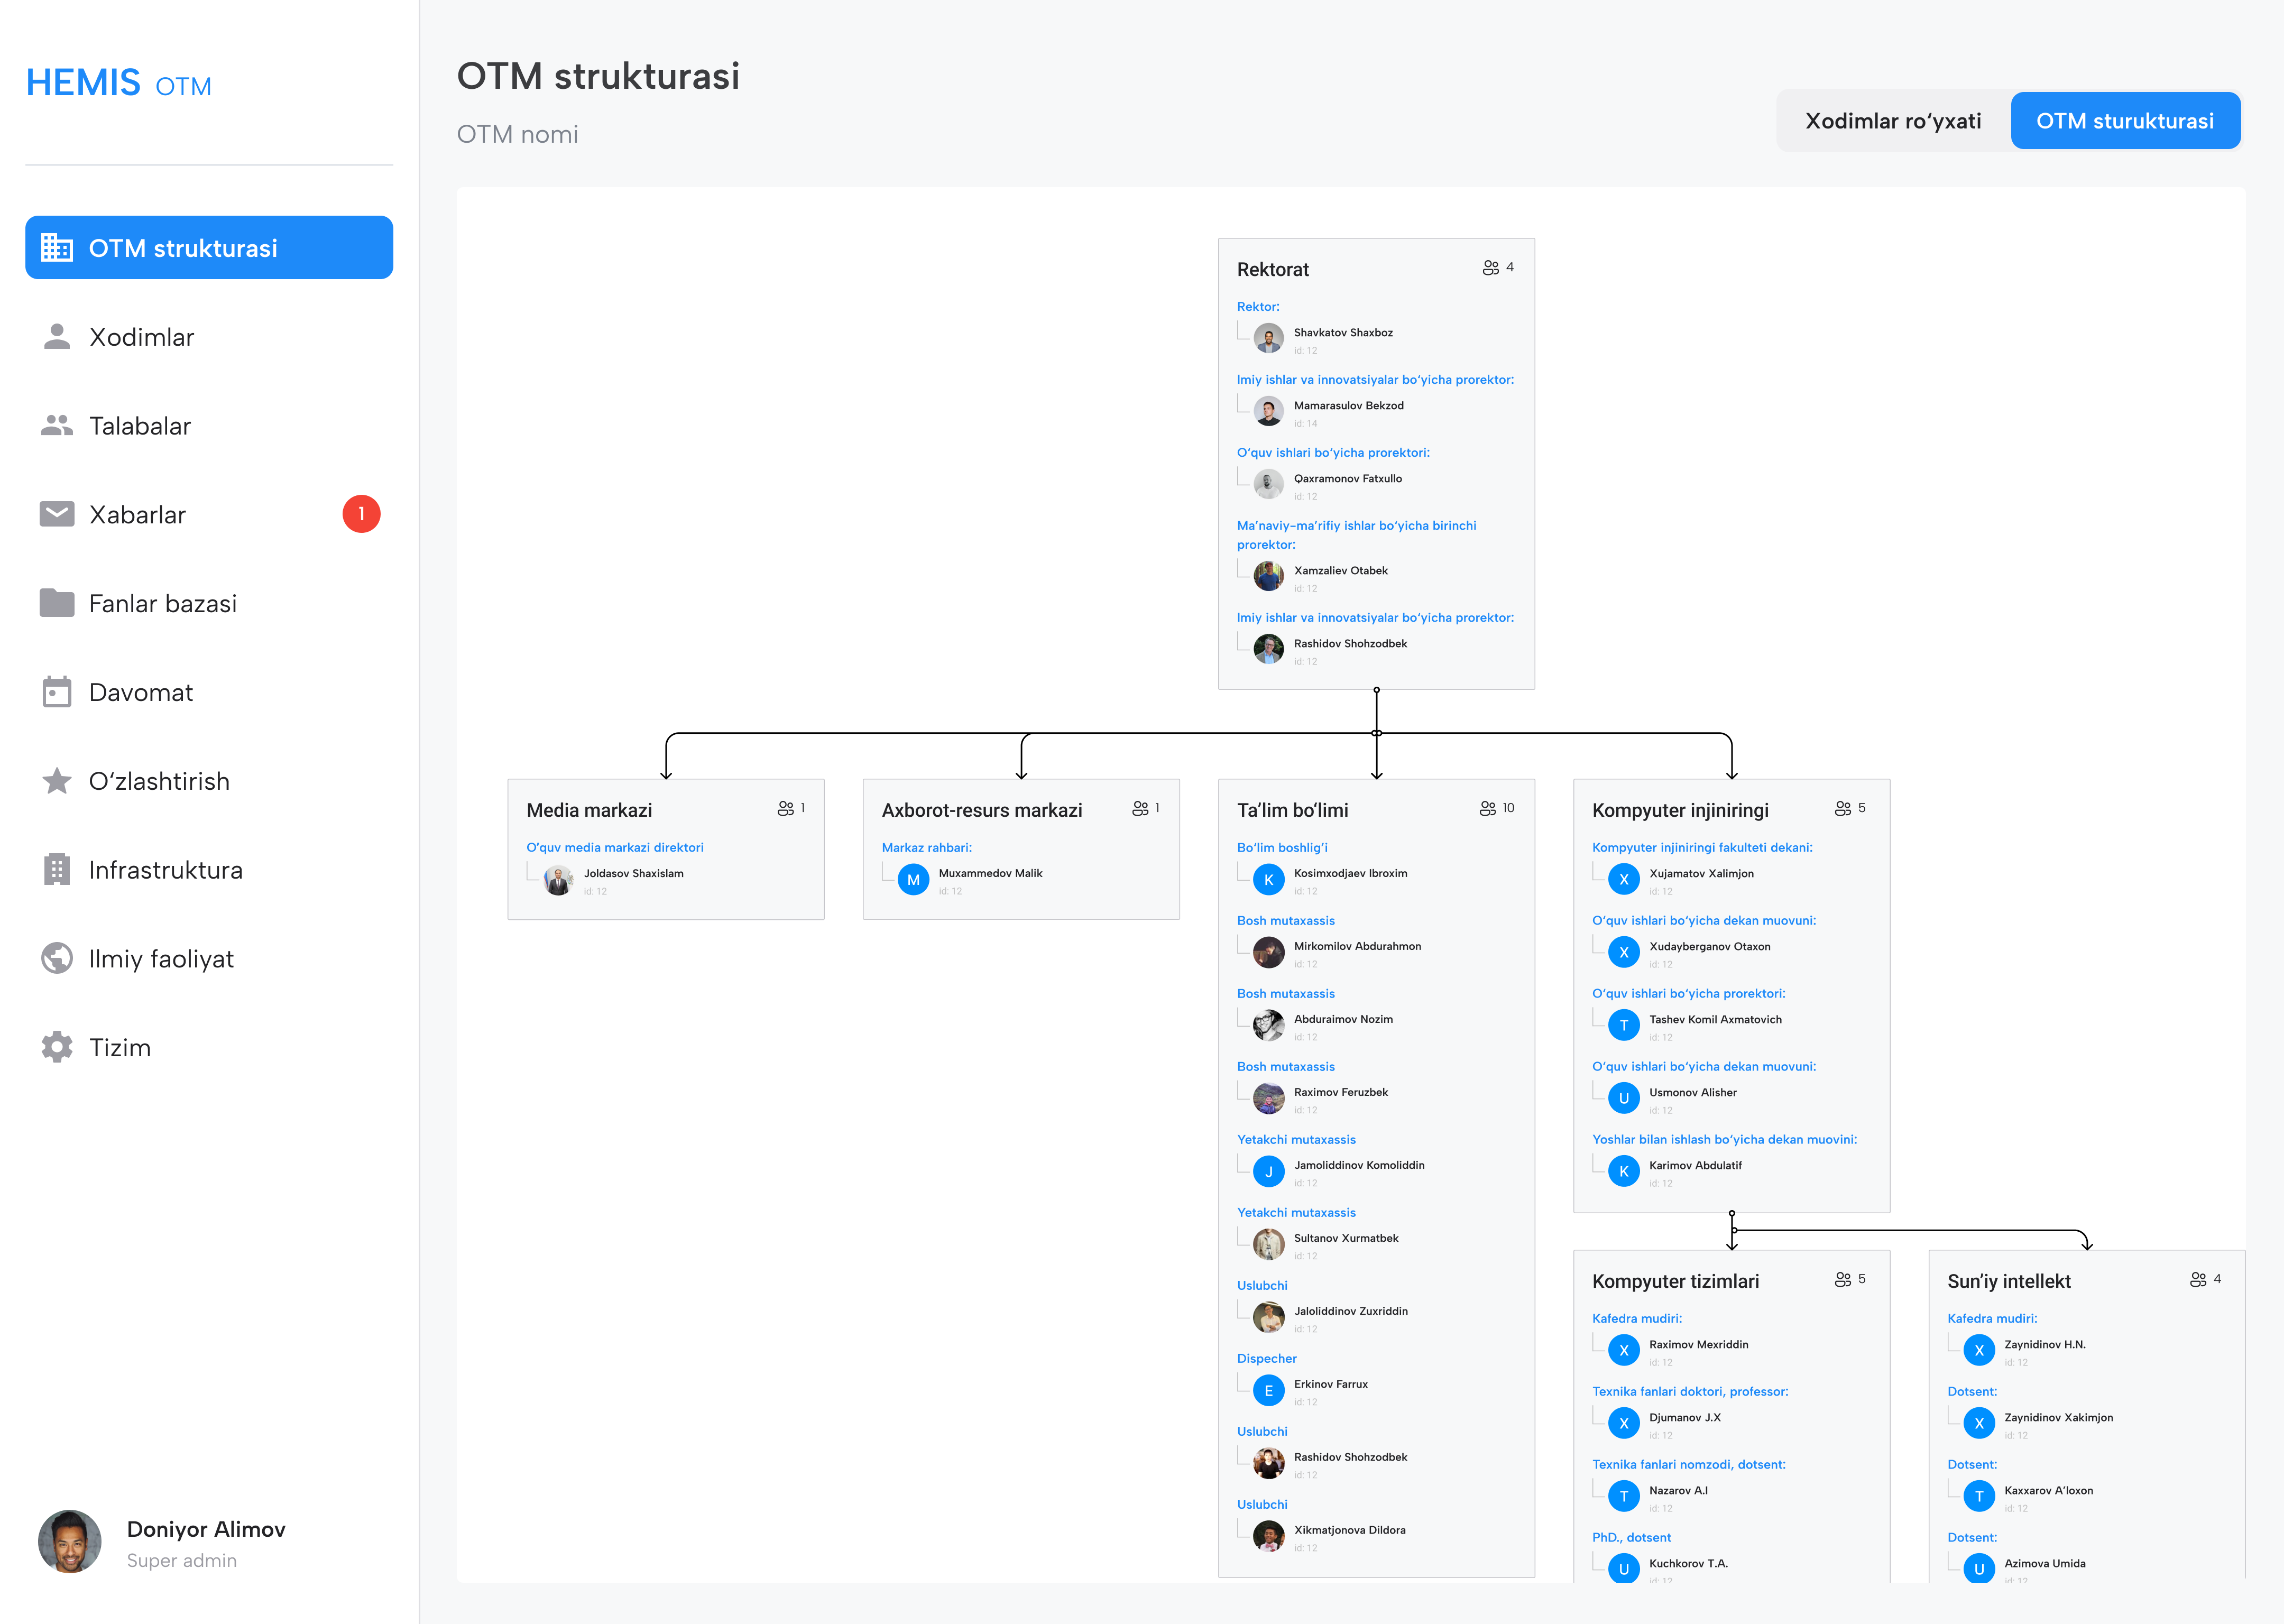Open Talabalar menu item

click(x=209, y=425)
